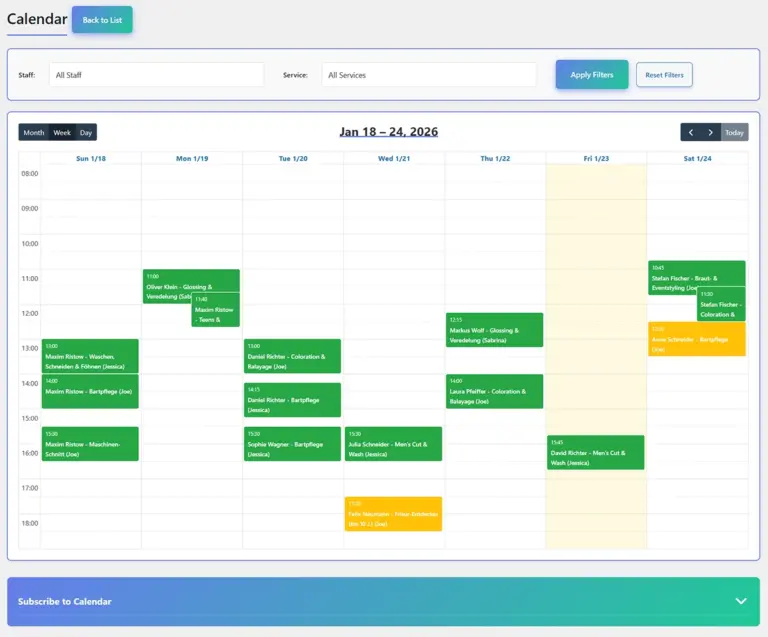Open the Mon 1/19 day header
768x637 pixels.
(192, 159)
